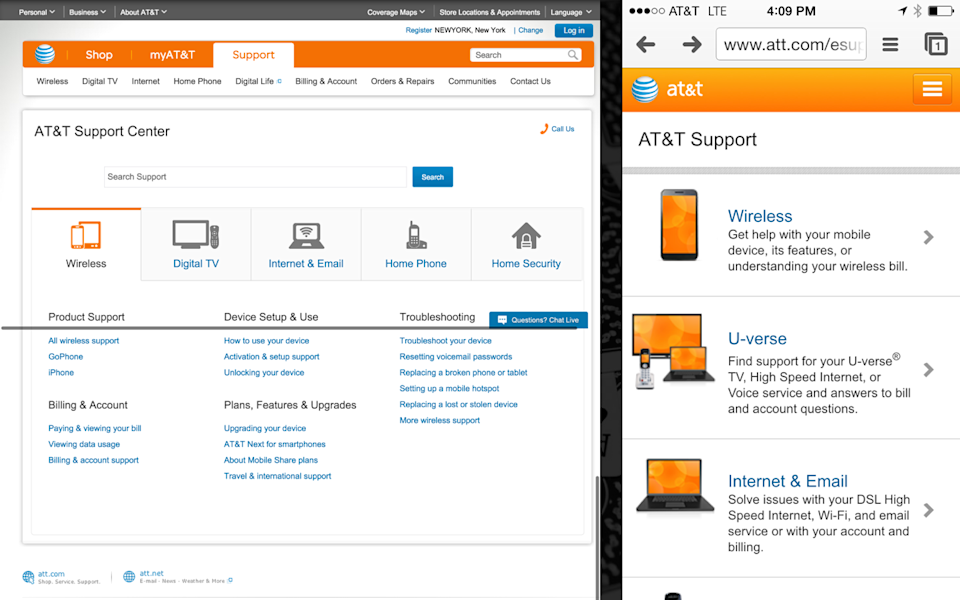Open Troubleshoot your device link
This screenshot has width=960, height=600.
(445, 340)
